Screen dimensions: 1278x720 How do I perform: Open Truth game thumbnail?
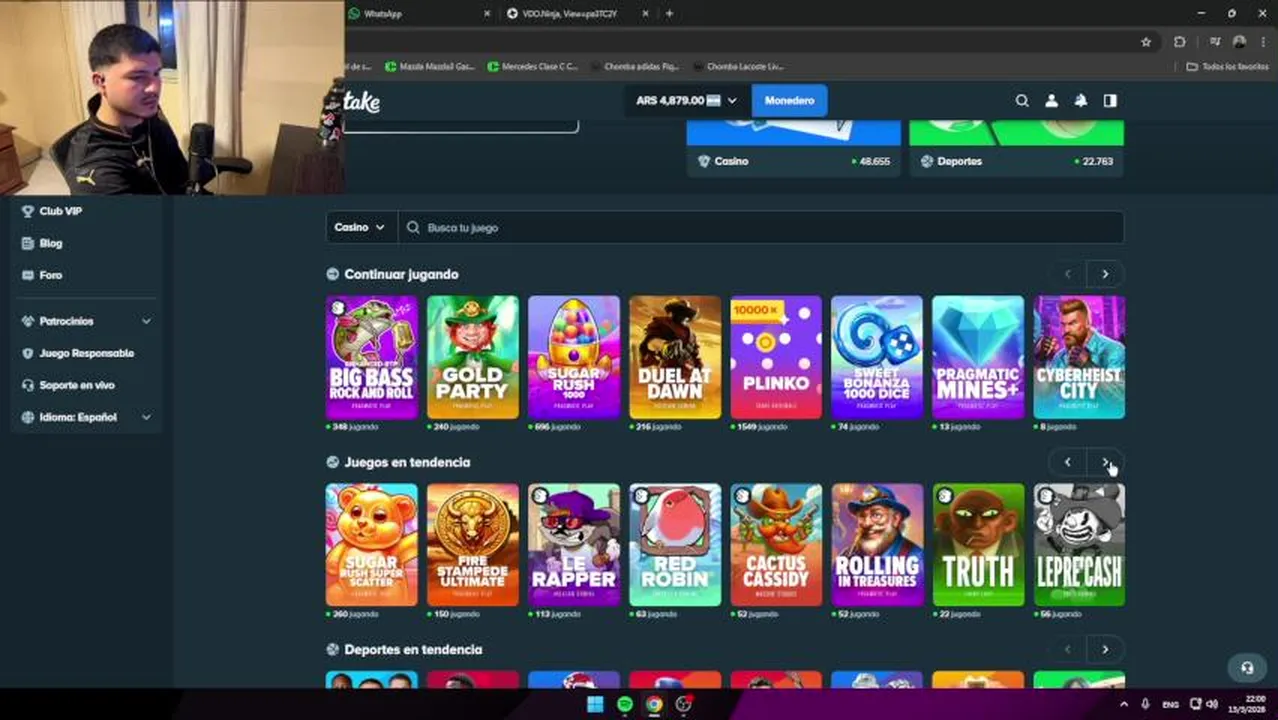(x=978, y=545)
